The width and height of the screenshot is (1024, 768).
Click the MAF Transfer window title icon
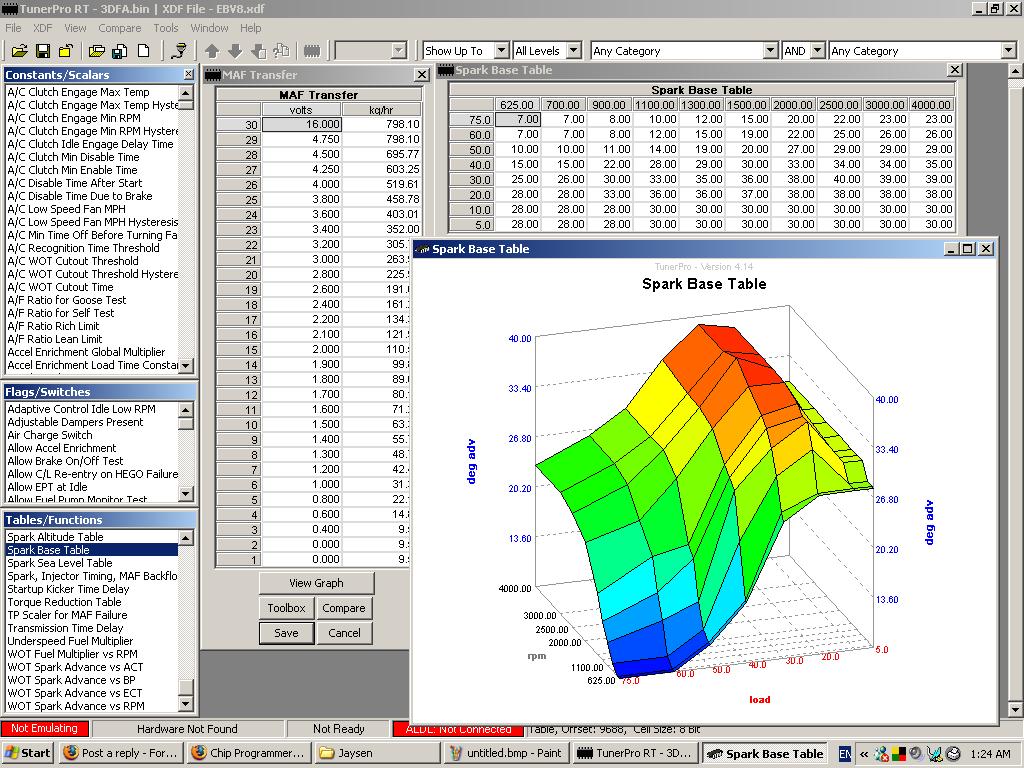(212, 75)
